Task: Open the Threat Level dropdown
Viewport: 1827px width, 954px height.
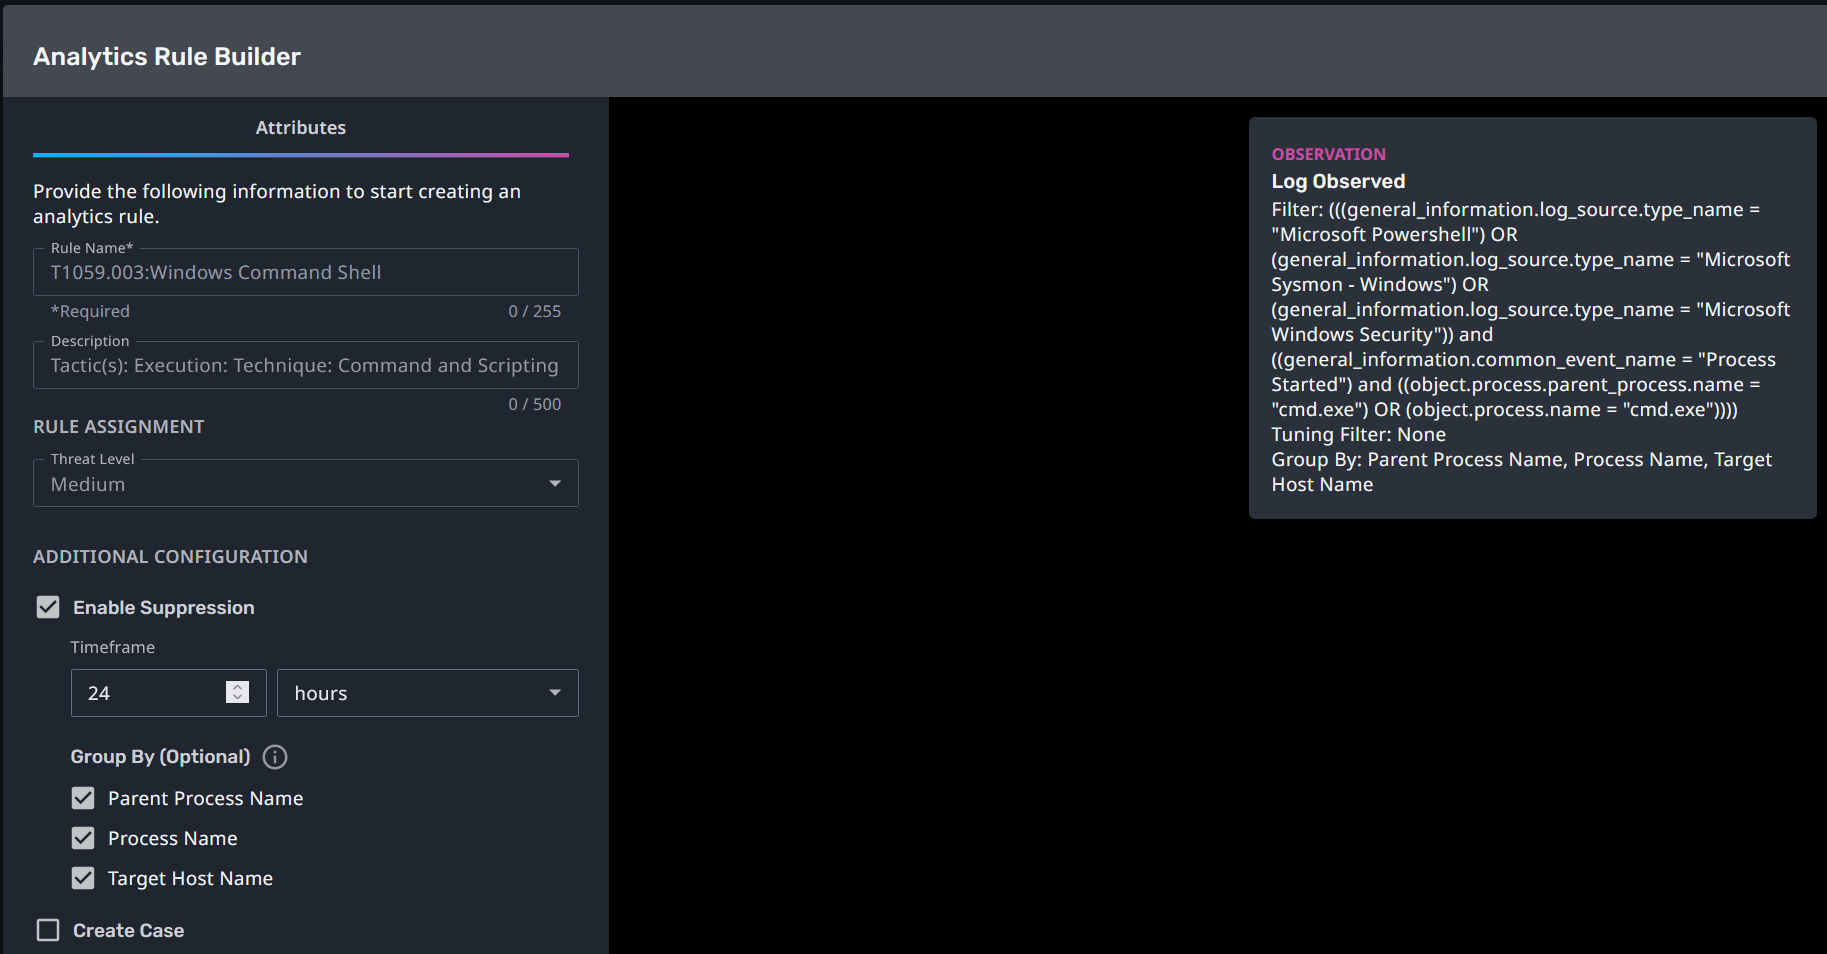Action: point(306,484)
